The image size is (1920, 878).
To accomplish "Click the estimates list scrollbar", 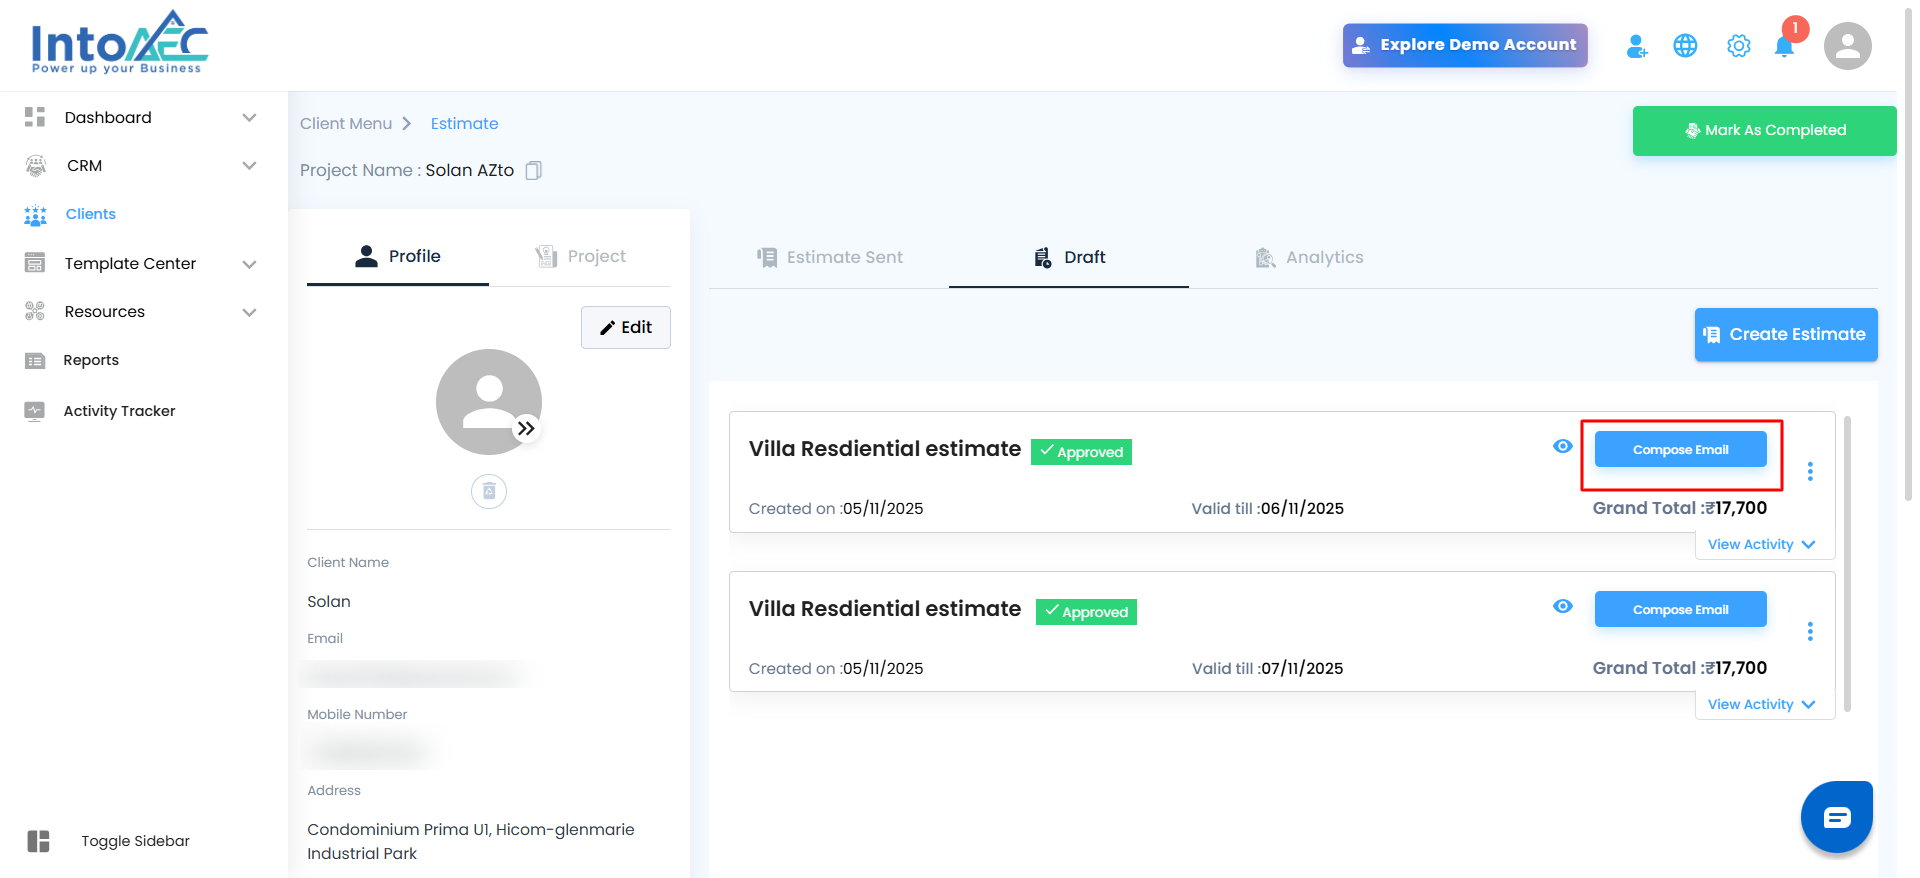I will pos(1847,563).
